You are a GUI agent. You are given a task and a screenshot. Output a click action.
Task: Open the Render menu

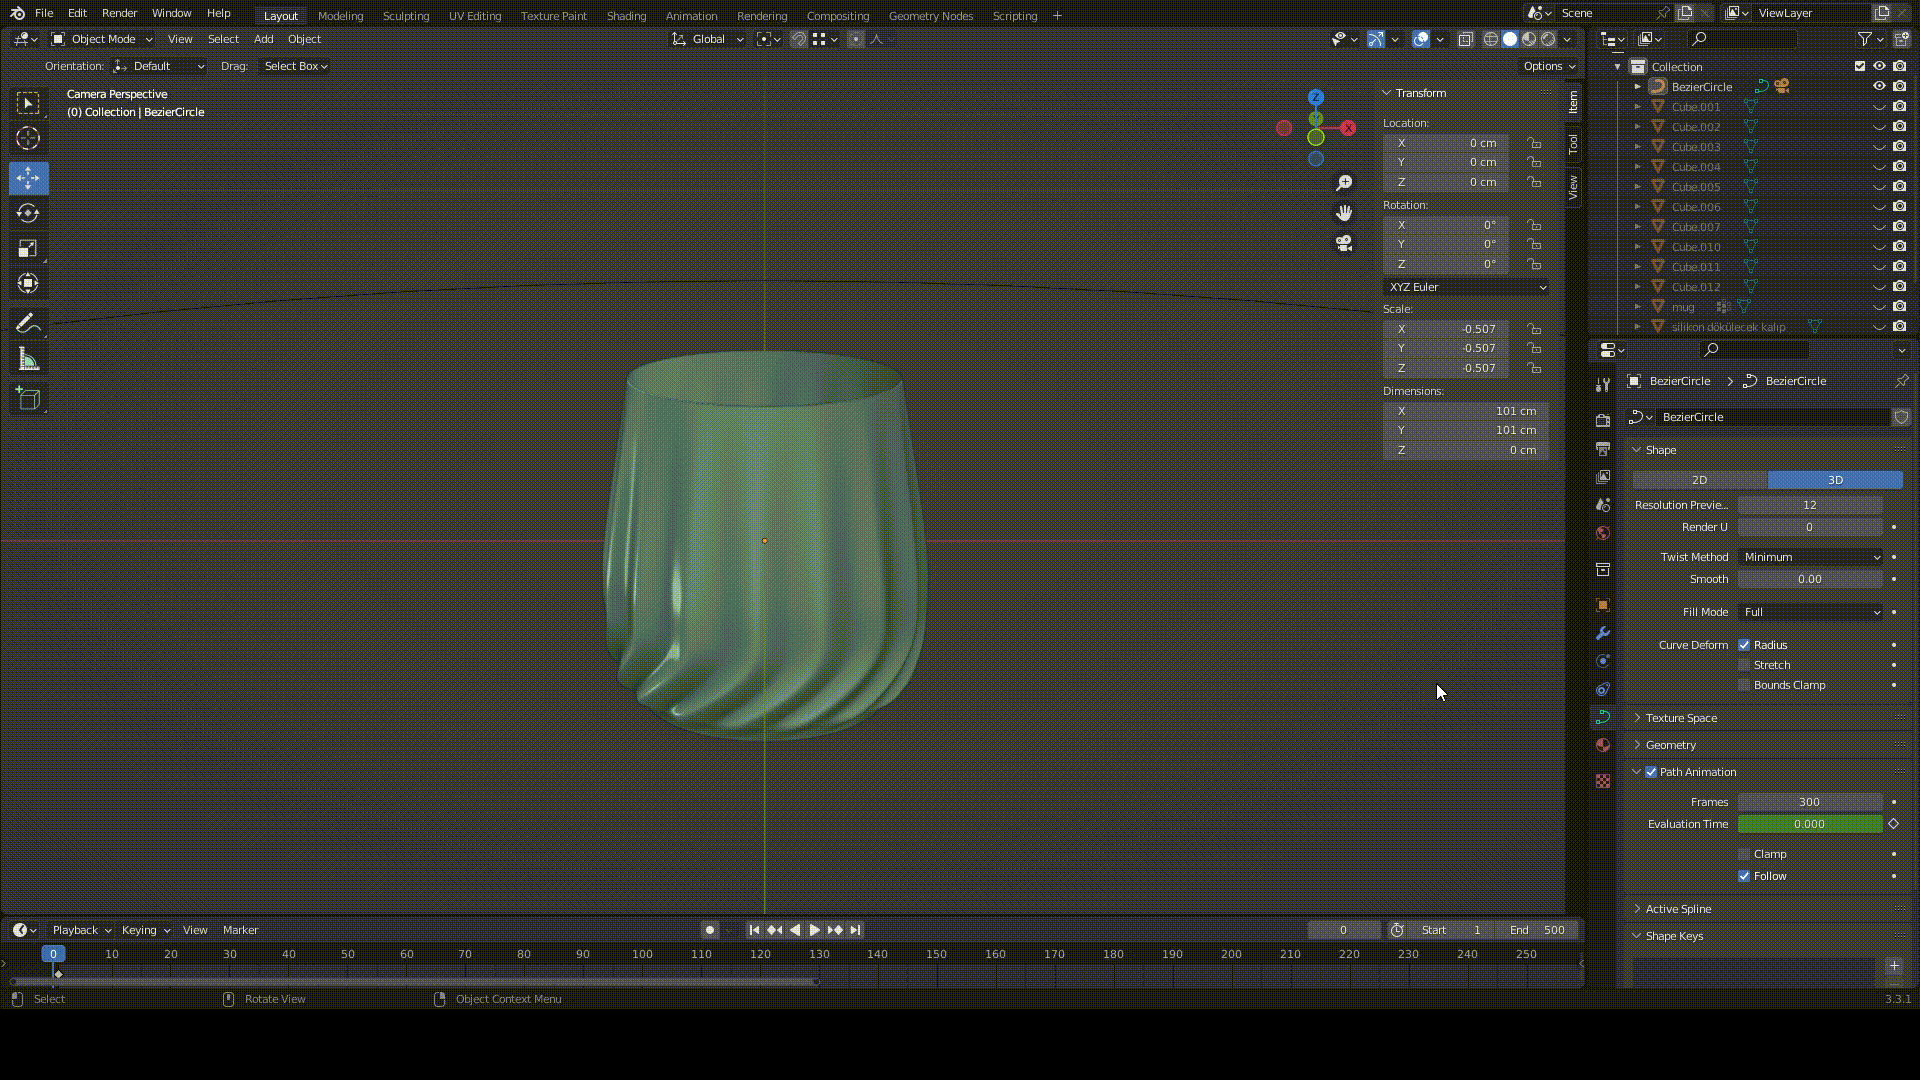tap(119, 13)
